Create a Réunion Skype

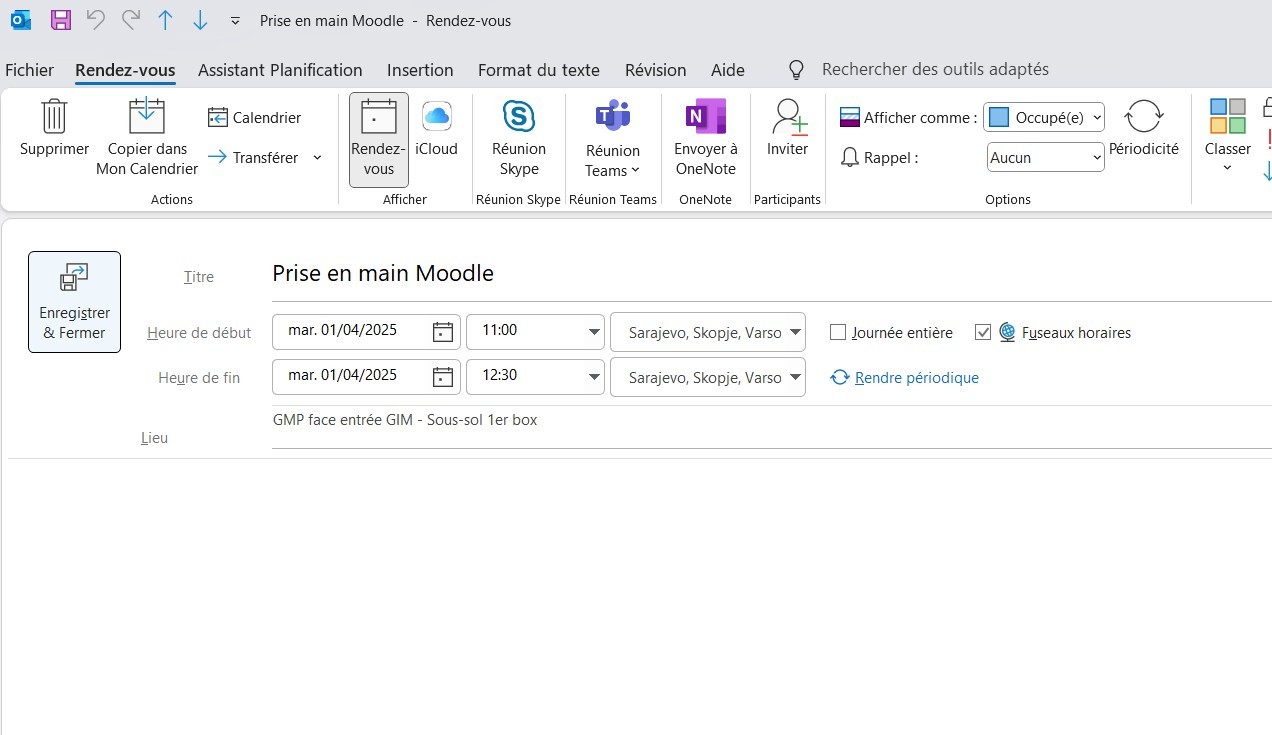click(x=519, y=139)
